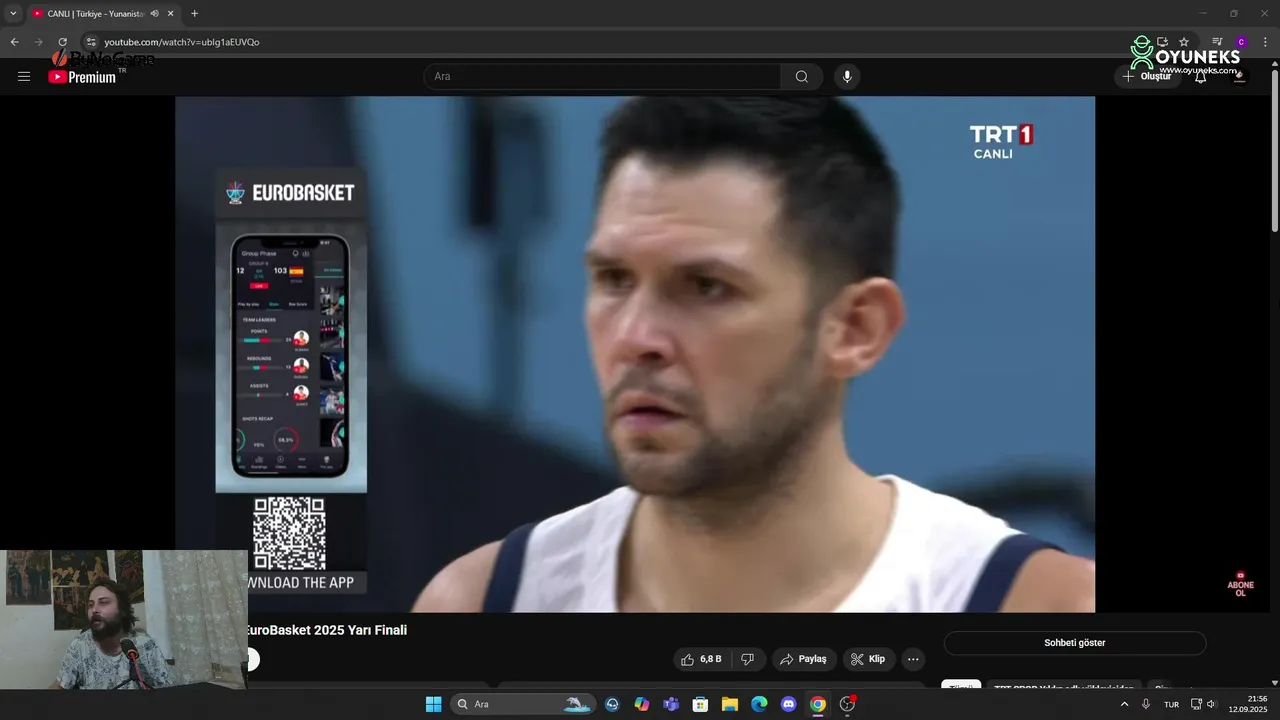
Task: View site information icon in address bar
Action: [x=90, y=42]
